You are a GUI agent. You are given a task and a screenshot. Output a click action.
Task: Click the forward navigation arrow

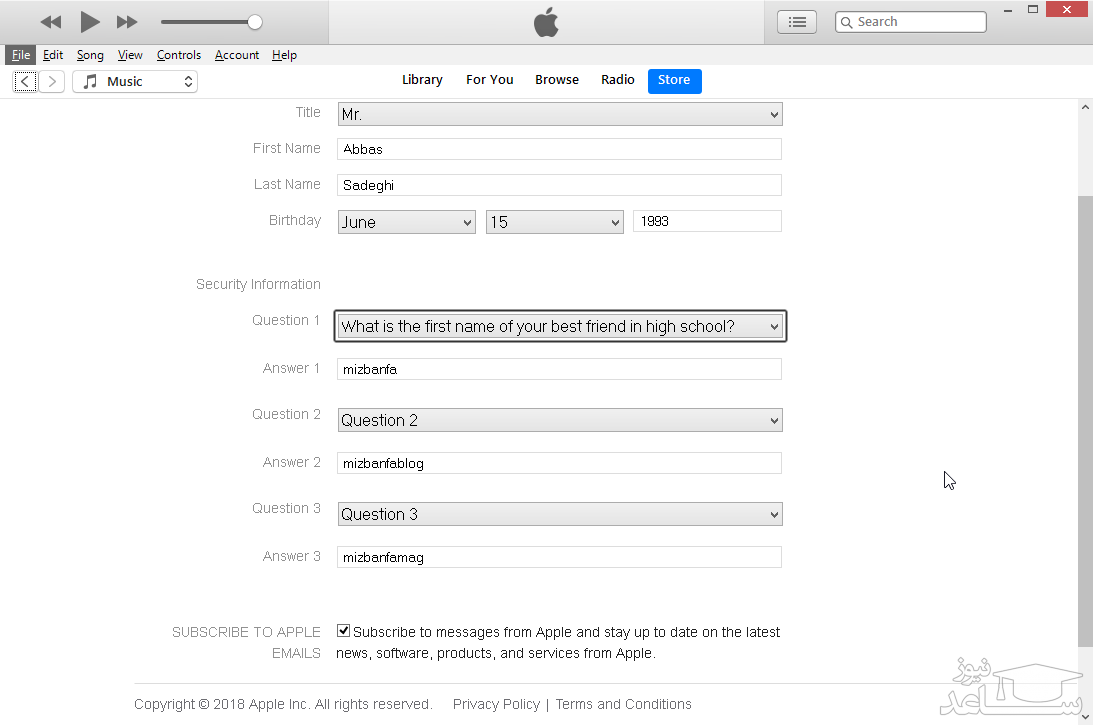tap(52, 82)
